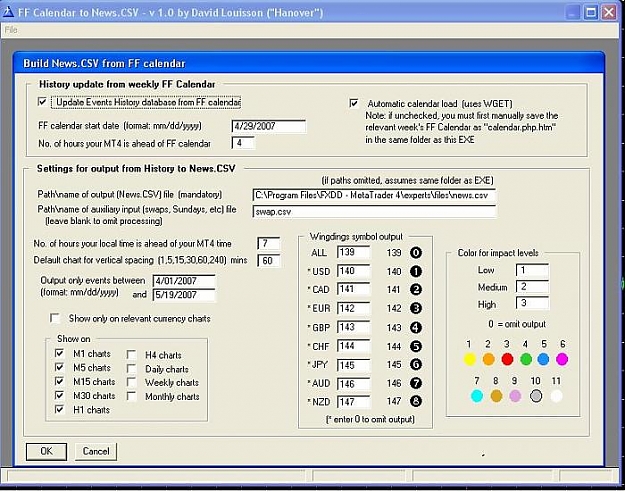Pick the cyan color swatch number 7
Screen dimensions: 625x492
tap(477, 396)
